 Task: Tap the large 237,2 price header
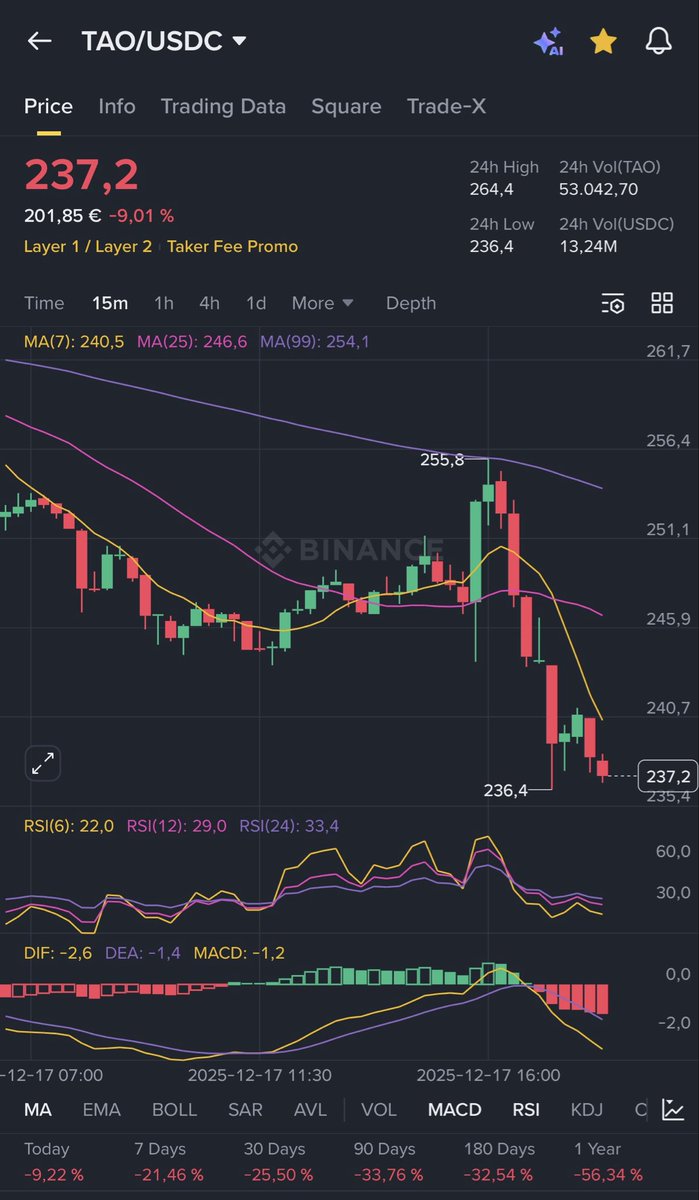tap(82, 176)
